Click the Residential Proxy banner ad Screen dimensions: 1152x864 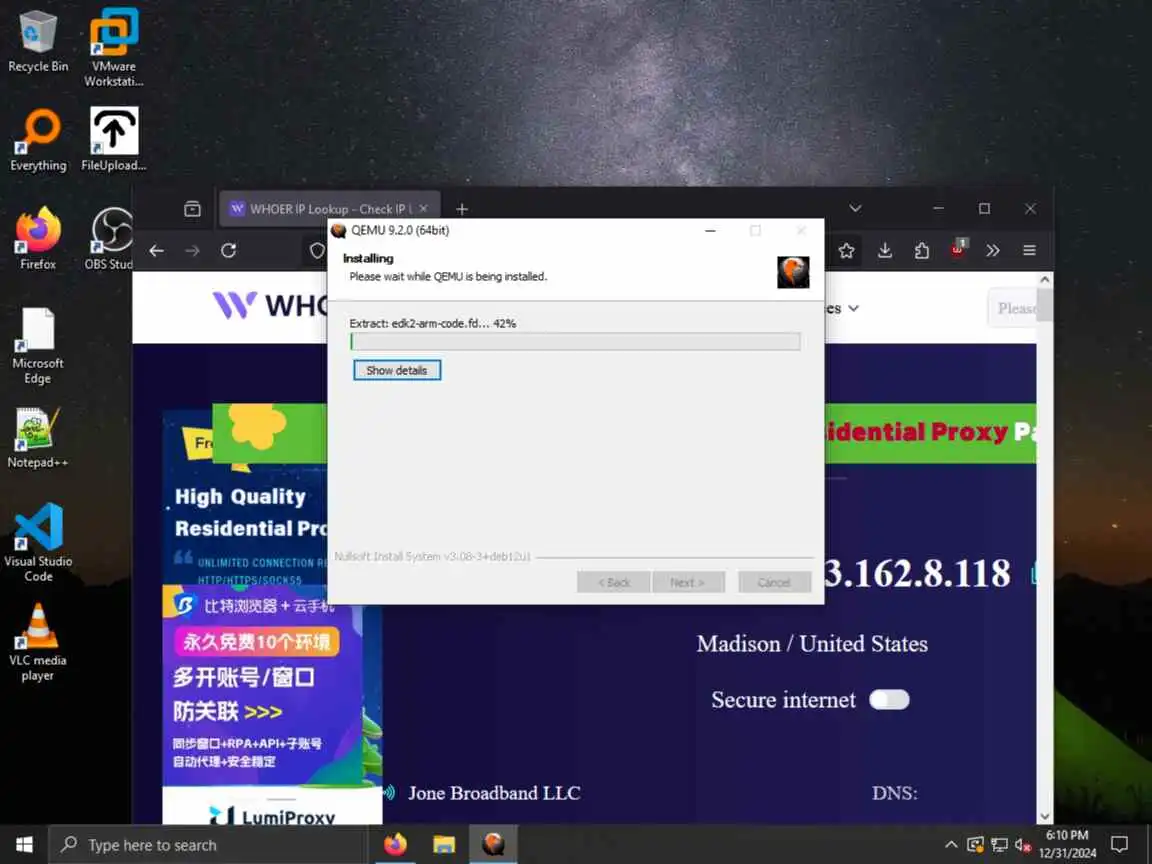930,432
